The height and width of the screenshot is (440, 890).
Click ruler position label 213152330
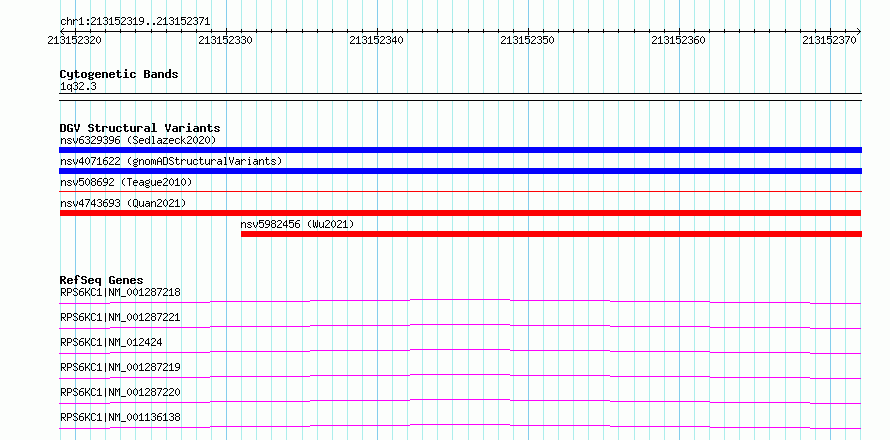pos(226,40)
